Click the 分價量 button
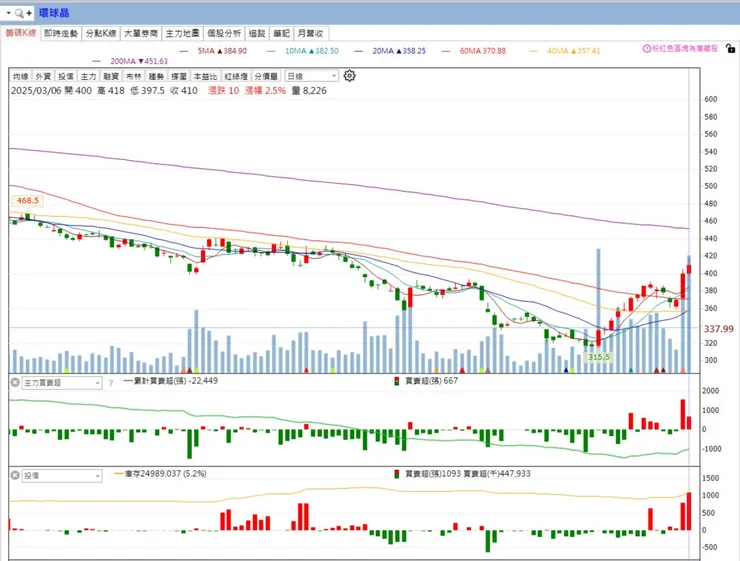Image resolution: width=740 pixels, height=561 pixels. 266,76
